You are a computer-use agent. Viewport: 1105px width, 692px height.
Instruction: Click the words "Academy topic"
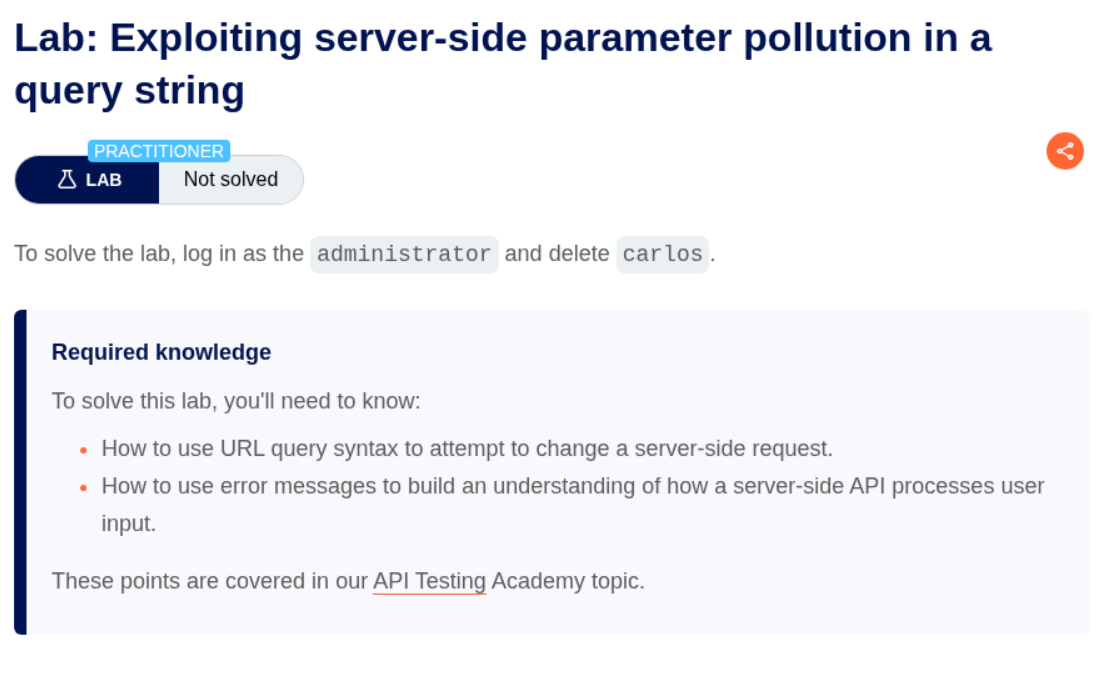pos(567,581)
